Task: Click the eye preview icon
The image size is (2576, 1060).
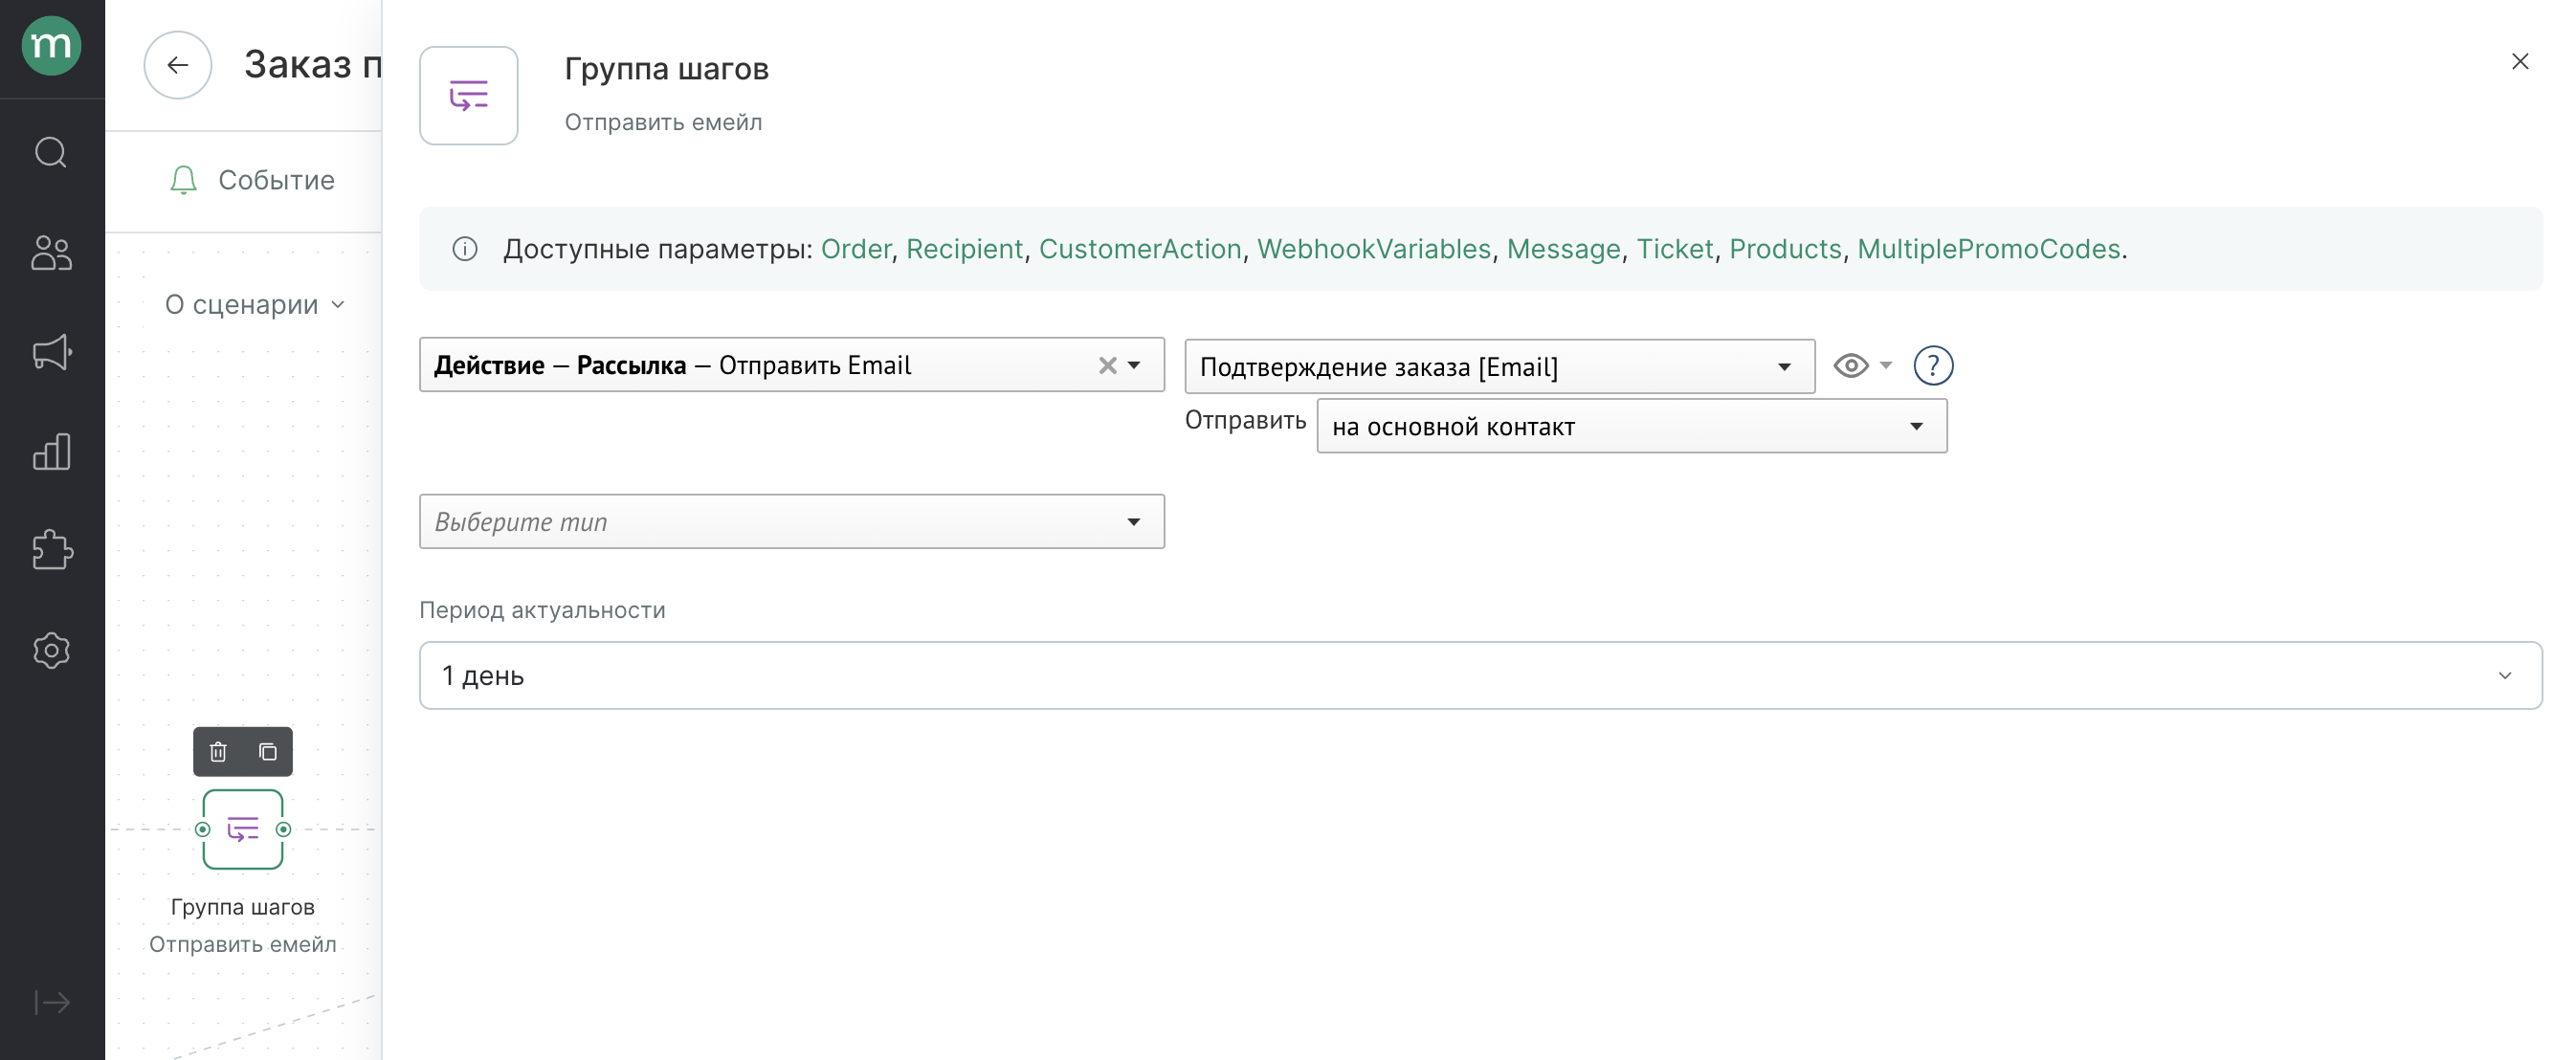Action: pos(1851,366)
